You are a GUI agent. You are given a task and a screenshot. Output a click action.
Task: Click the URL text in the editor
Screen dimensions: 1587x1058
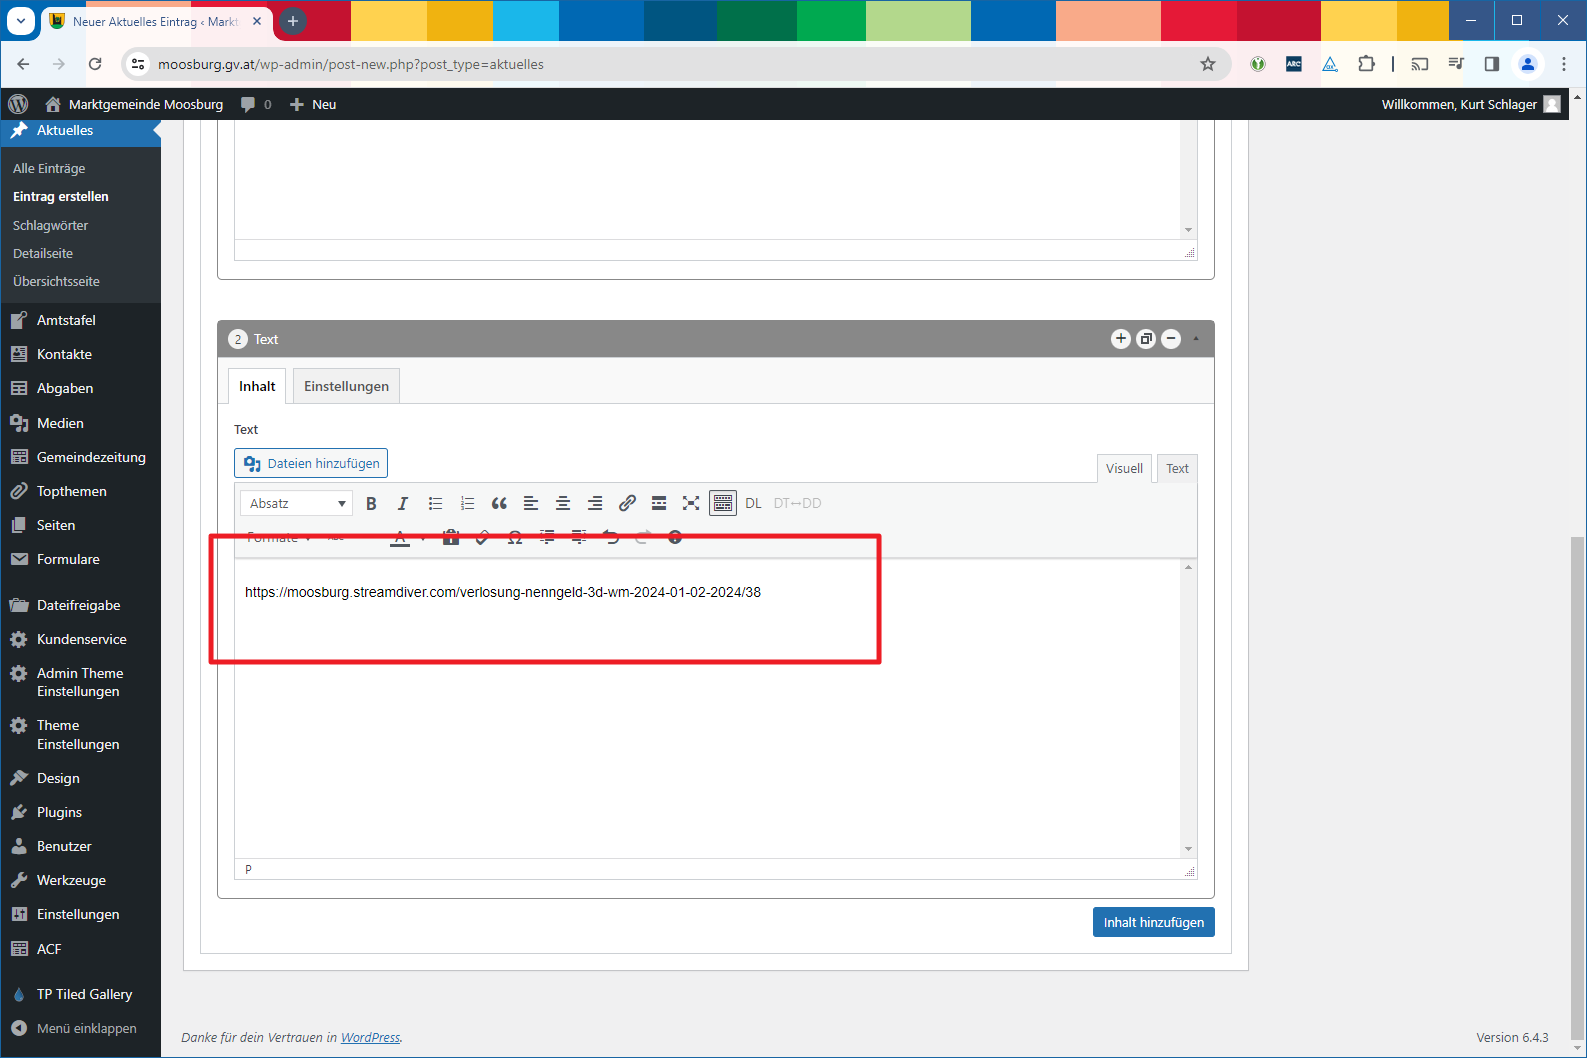pyautogui.click(x=502, y=592)
